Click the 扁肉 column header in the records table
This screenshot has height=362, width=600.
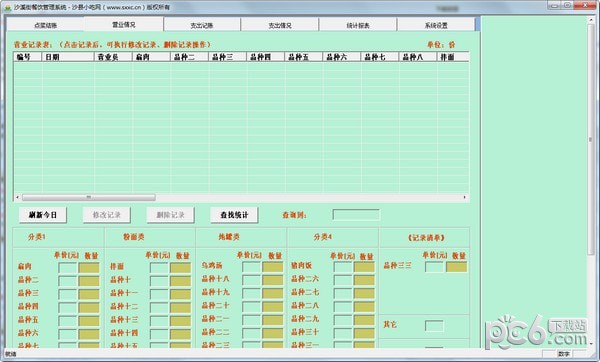(152, 57)
